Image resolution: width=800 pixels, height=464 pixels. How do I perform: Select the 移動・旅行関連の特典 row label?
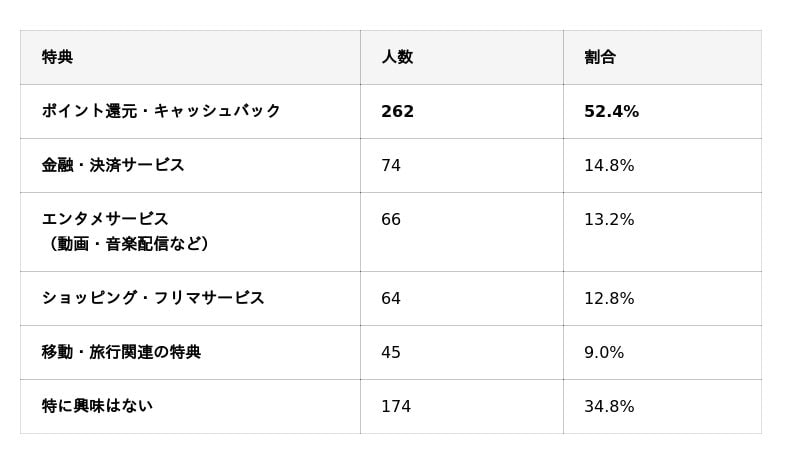[x=121, y=352]
